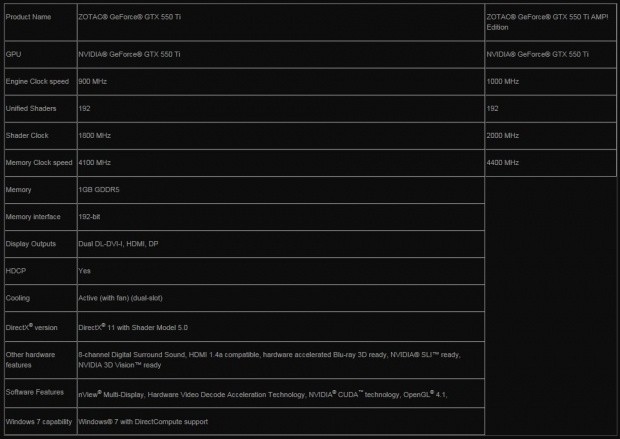Click the 1000 MHz engine clock value

[503, 81]
